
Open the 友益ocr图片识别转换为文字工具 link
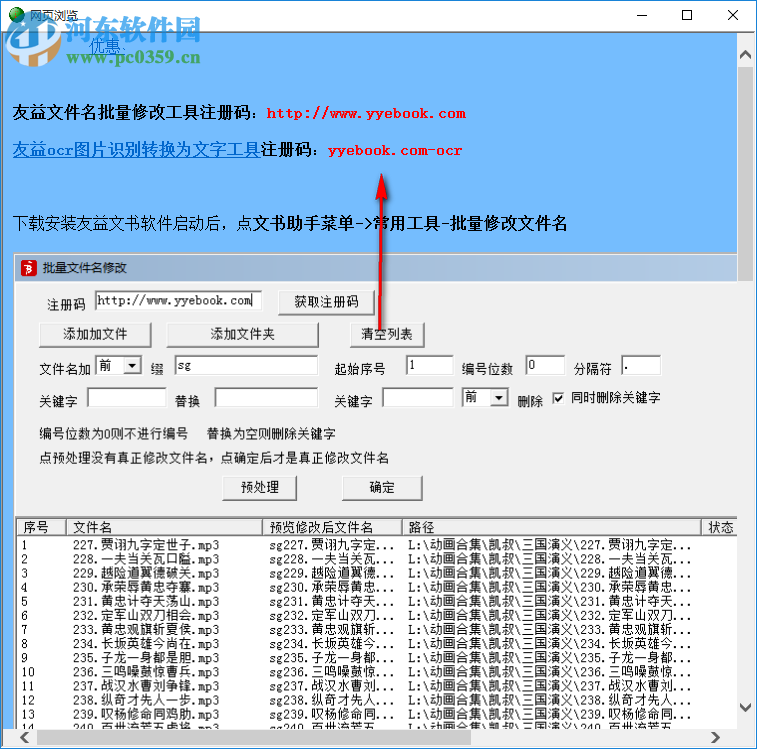click(x=137, y=150)
